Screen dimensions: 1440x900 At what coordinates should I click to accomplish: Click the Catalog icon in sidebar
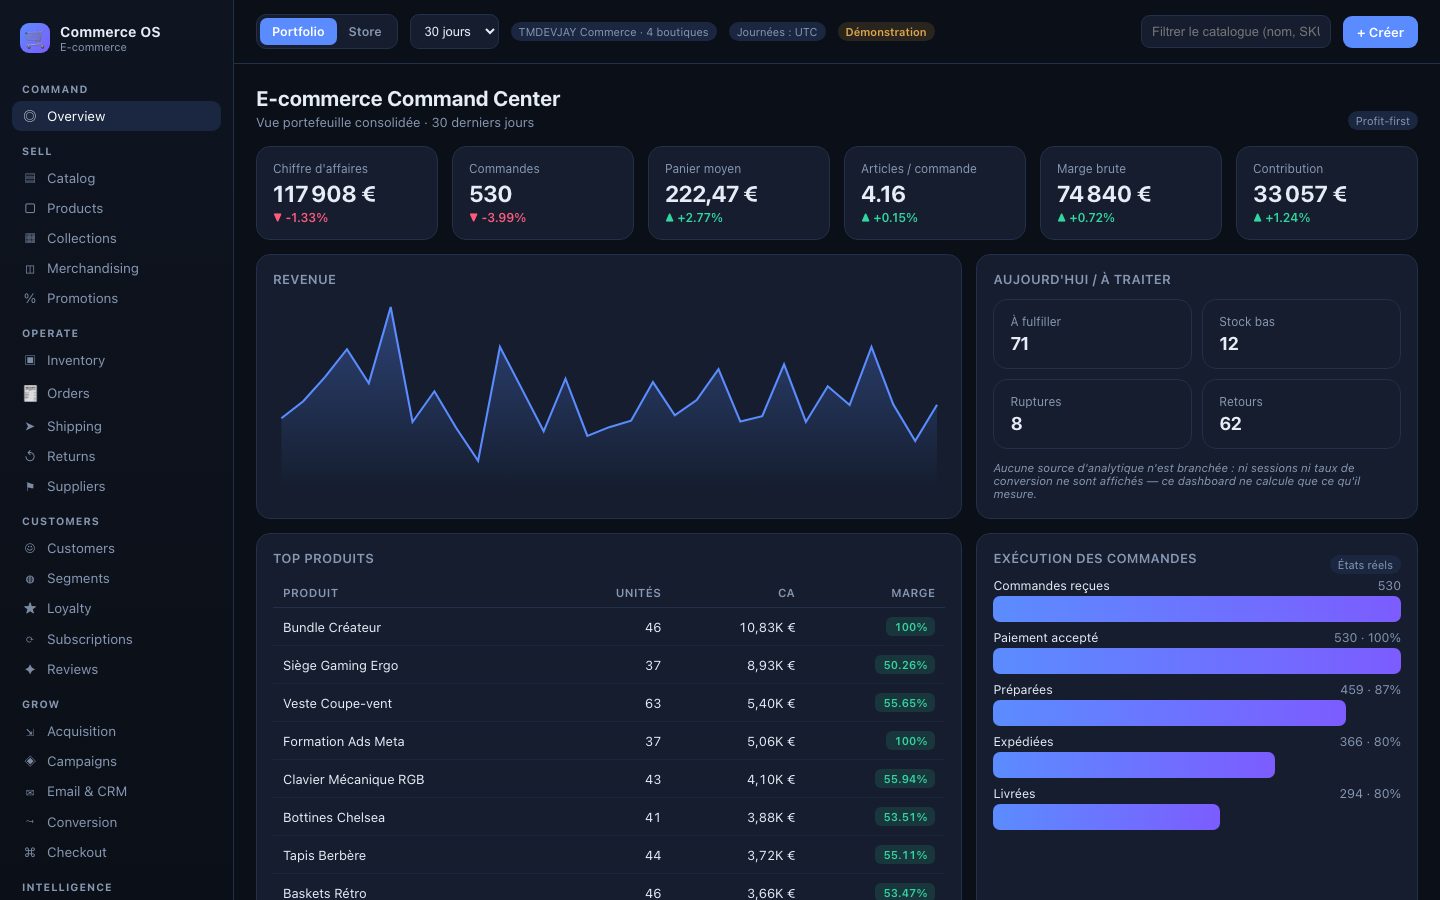[30, 178]
